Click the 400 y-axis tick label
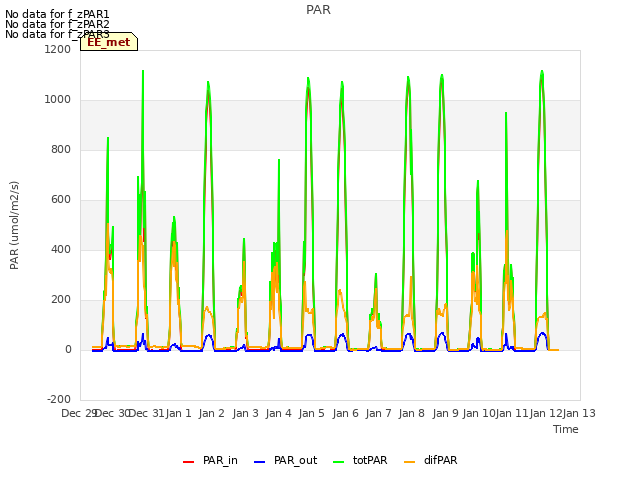Image resolution: width=640 pixels, height=480 pixels. (61, 250)
